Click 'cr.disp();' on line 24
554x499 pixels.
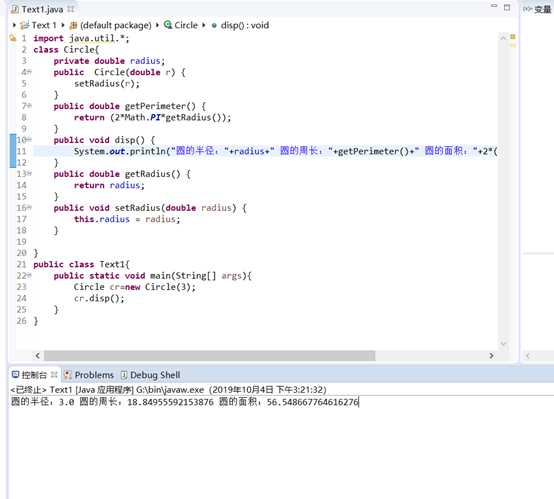(x=99, y=298)
